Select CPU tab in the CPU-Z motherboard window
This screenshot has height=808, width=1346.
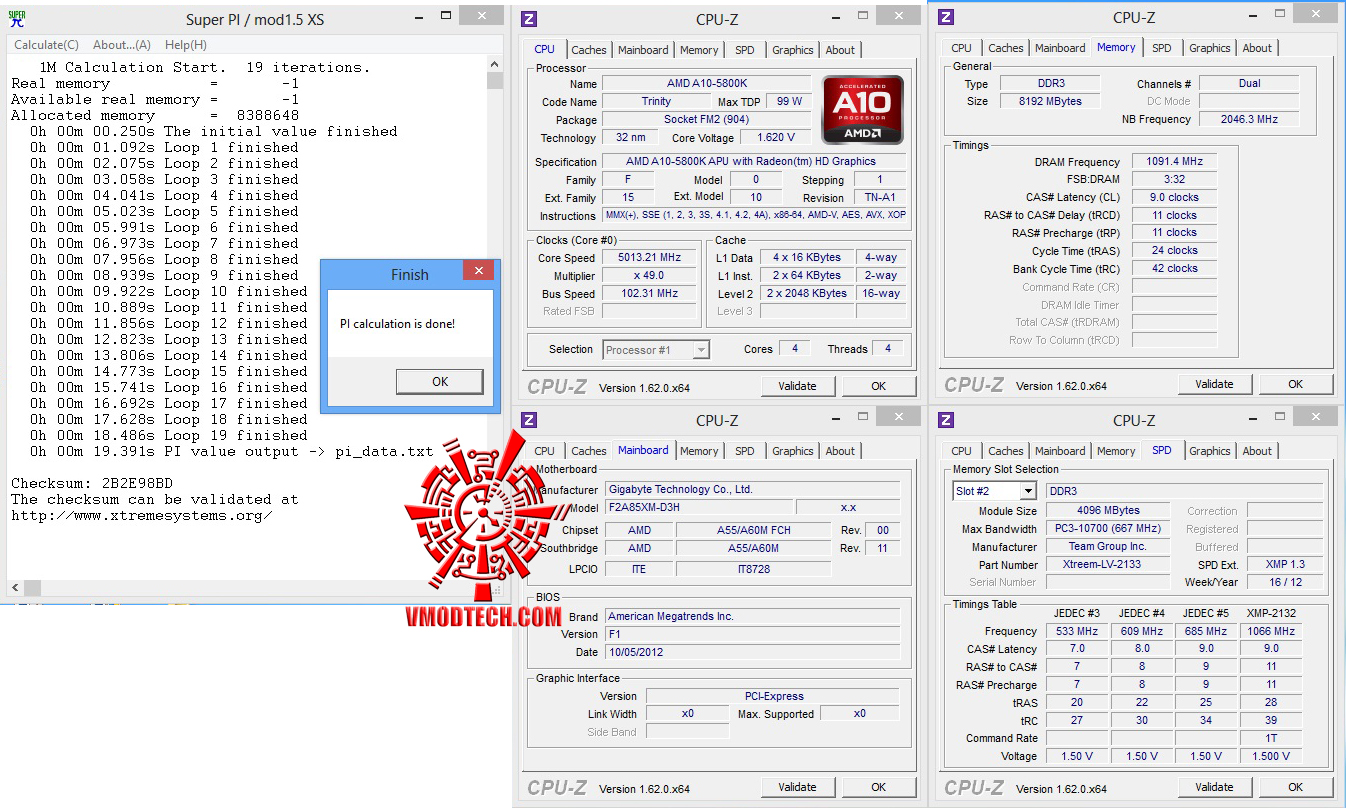(x=545, y=451)
